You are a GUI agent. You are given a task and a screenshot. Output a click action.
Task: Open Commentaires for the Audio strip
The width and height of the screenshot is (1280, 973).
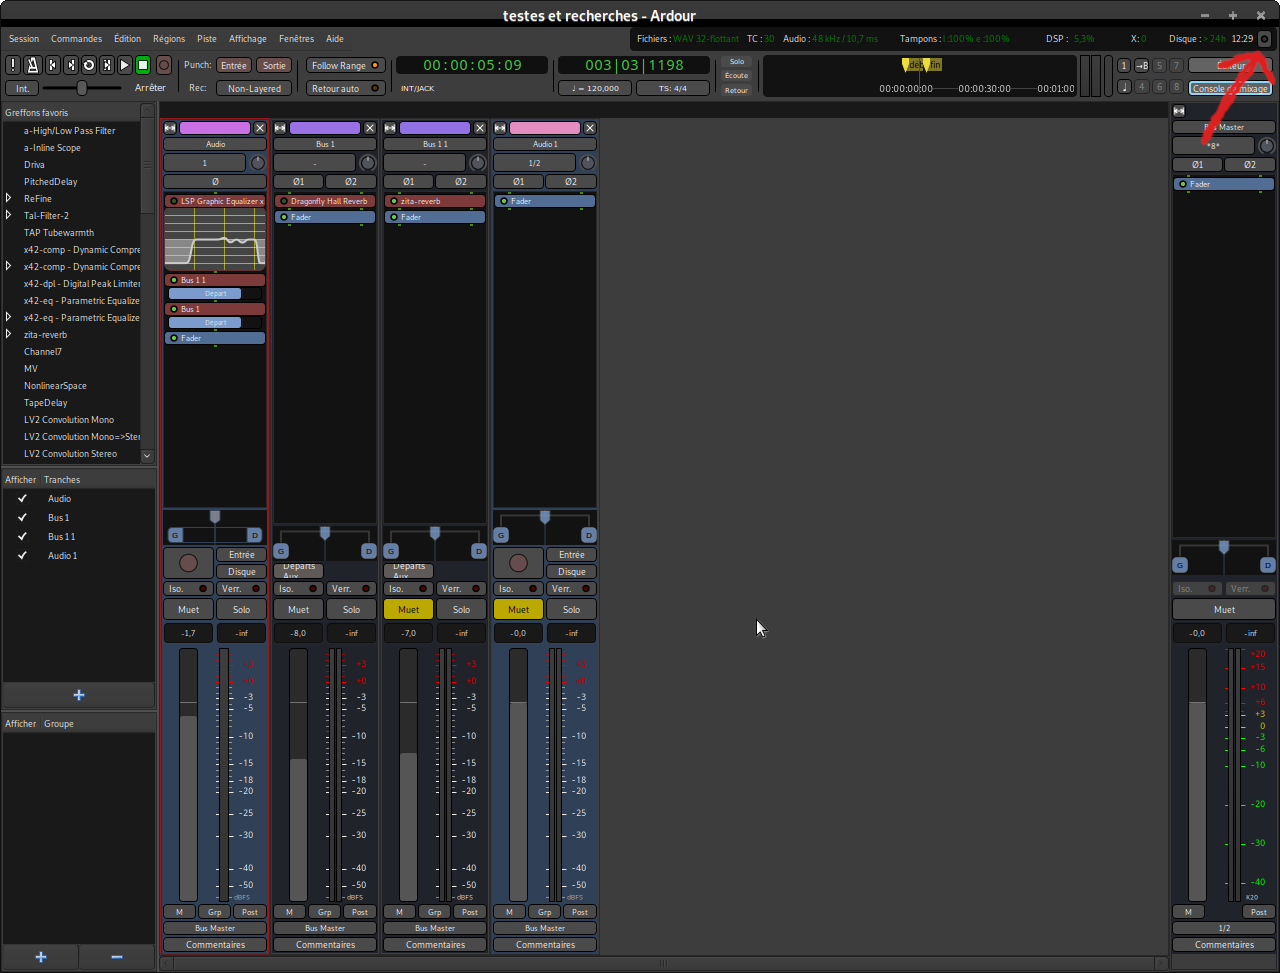tap(215, 945)
